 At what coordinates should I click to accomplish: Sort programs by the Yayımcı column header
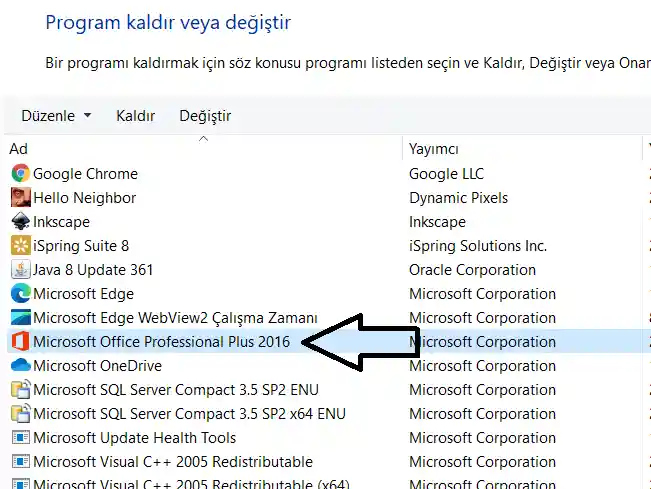tap(522, 149)
